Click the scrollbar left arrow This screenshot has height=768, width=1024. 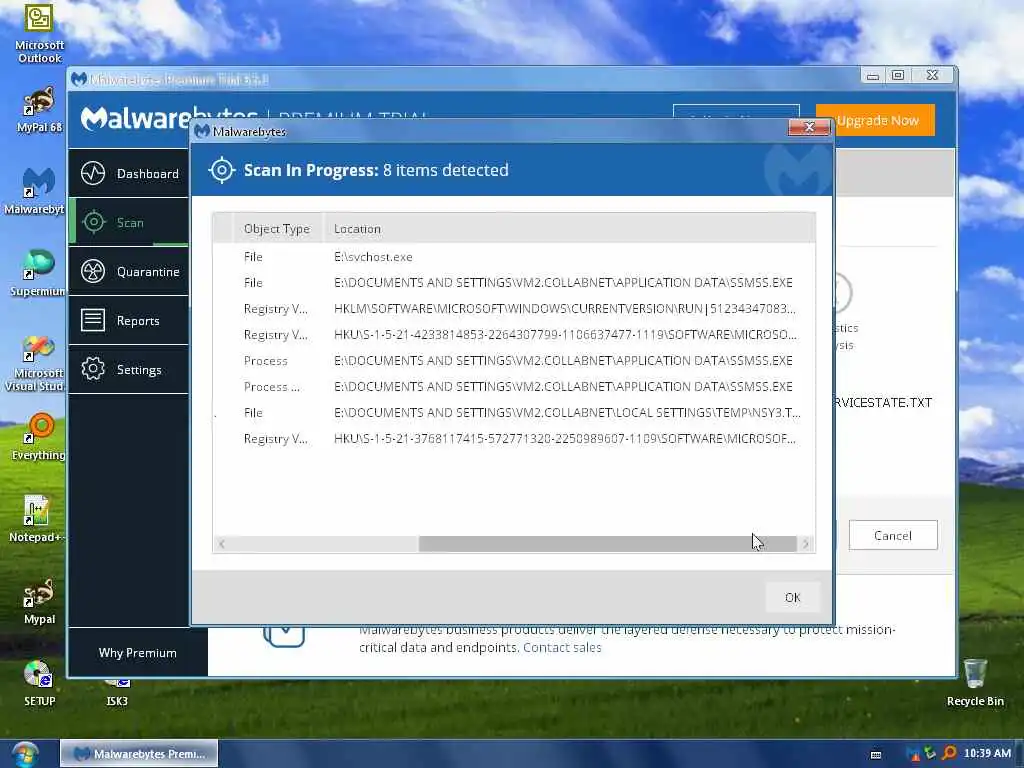[222, 543]
